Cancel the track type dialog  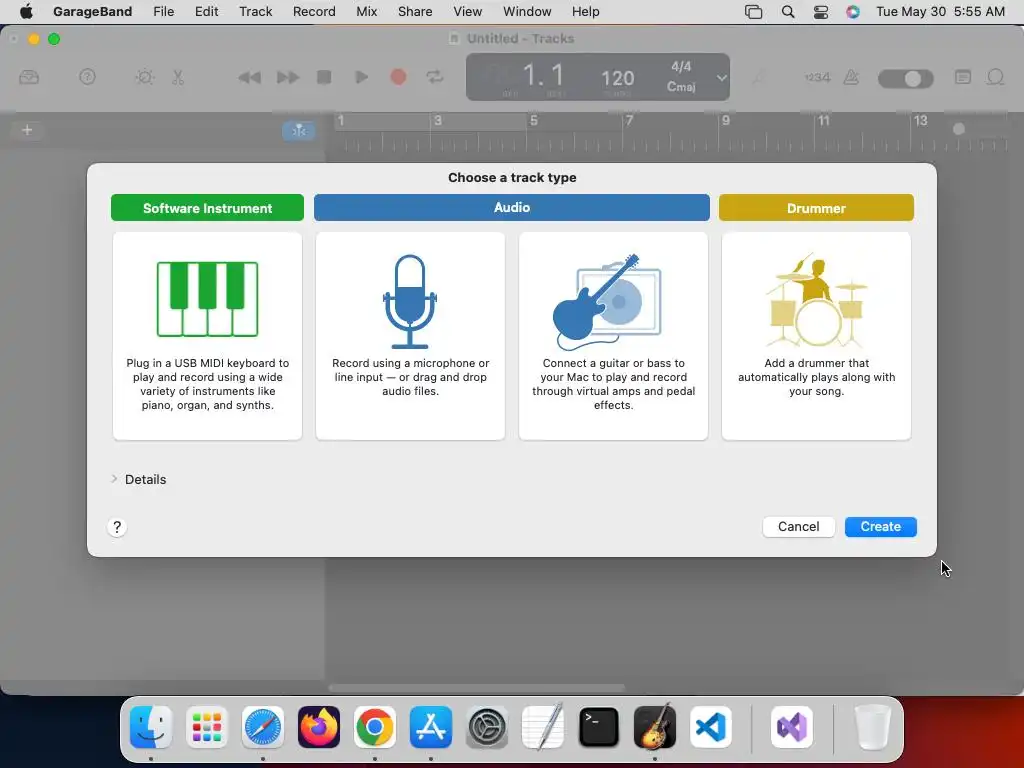[x=798, y=526]
